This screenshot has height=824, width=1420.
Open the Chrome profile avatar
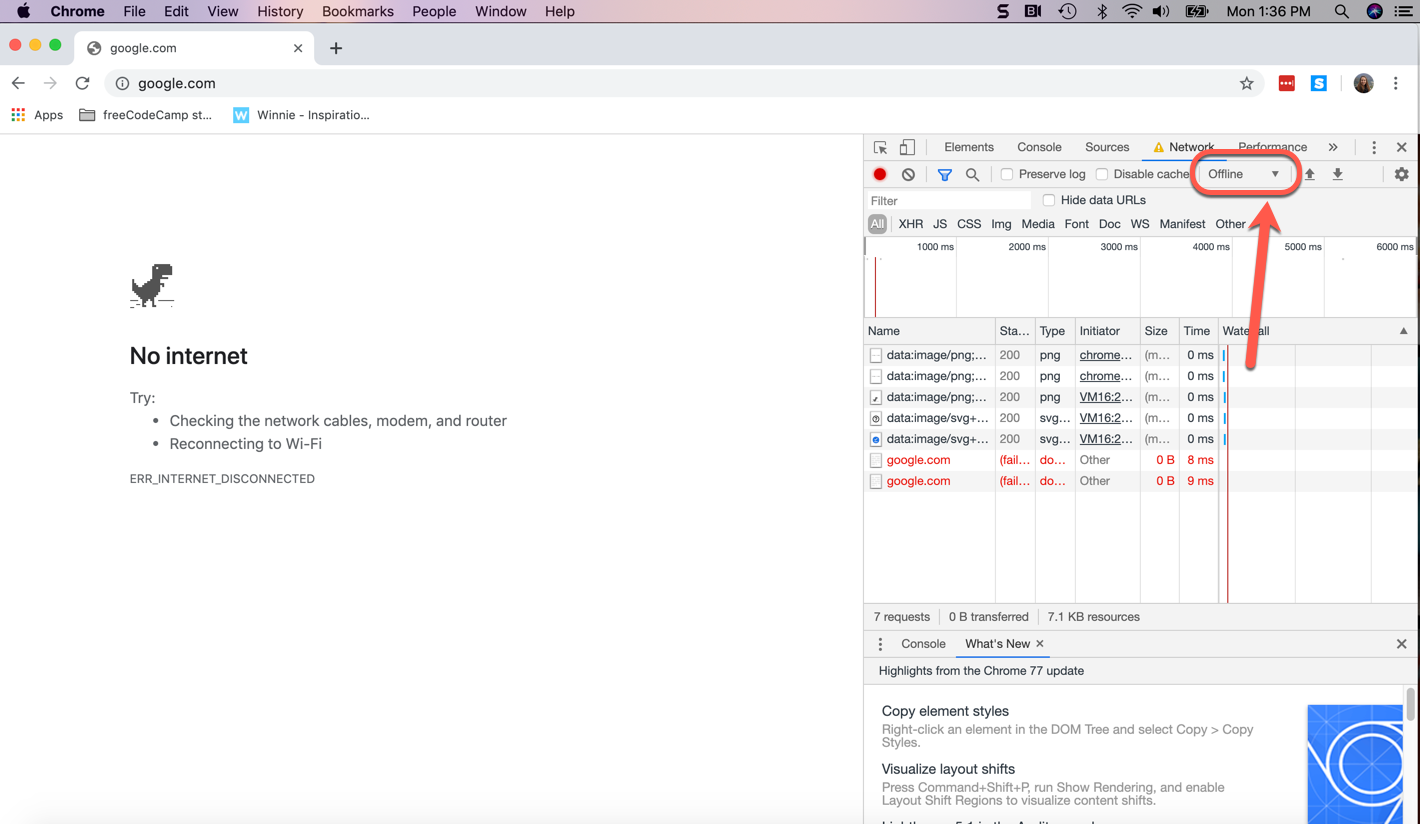(x=1363, y=83)
